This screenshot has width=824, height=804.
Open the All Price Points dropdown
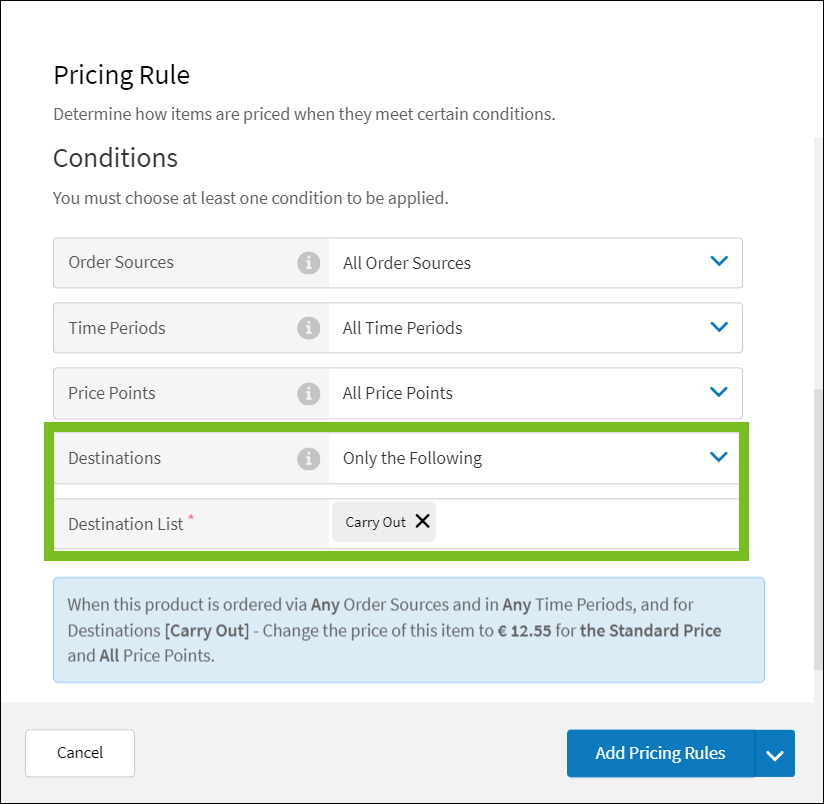(x=535, y=392)
